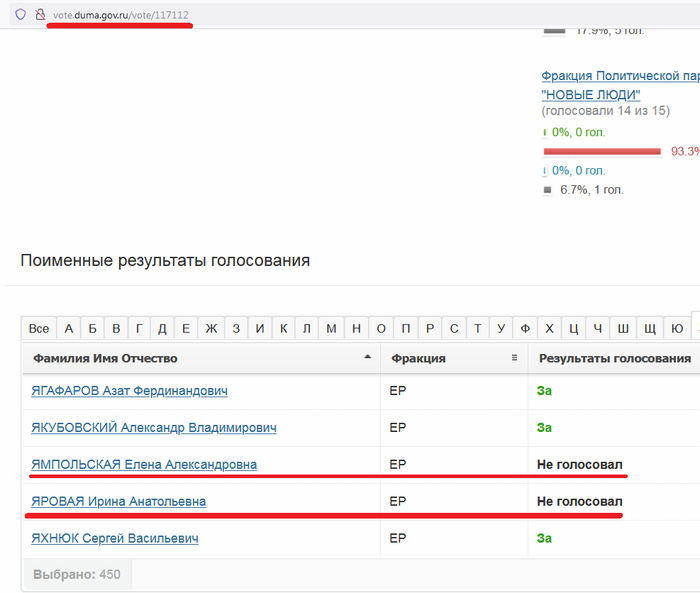Image resolution: width=700 pixels, height=593 pixels.
Task: Open ЯРОВАЯ Ирина Анатольевна deputy link
Action: tap(119, 501)
